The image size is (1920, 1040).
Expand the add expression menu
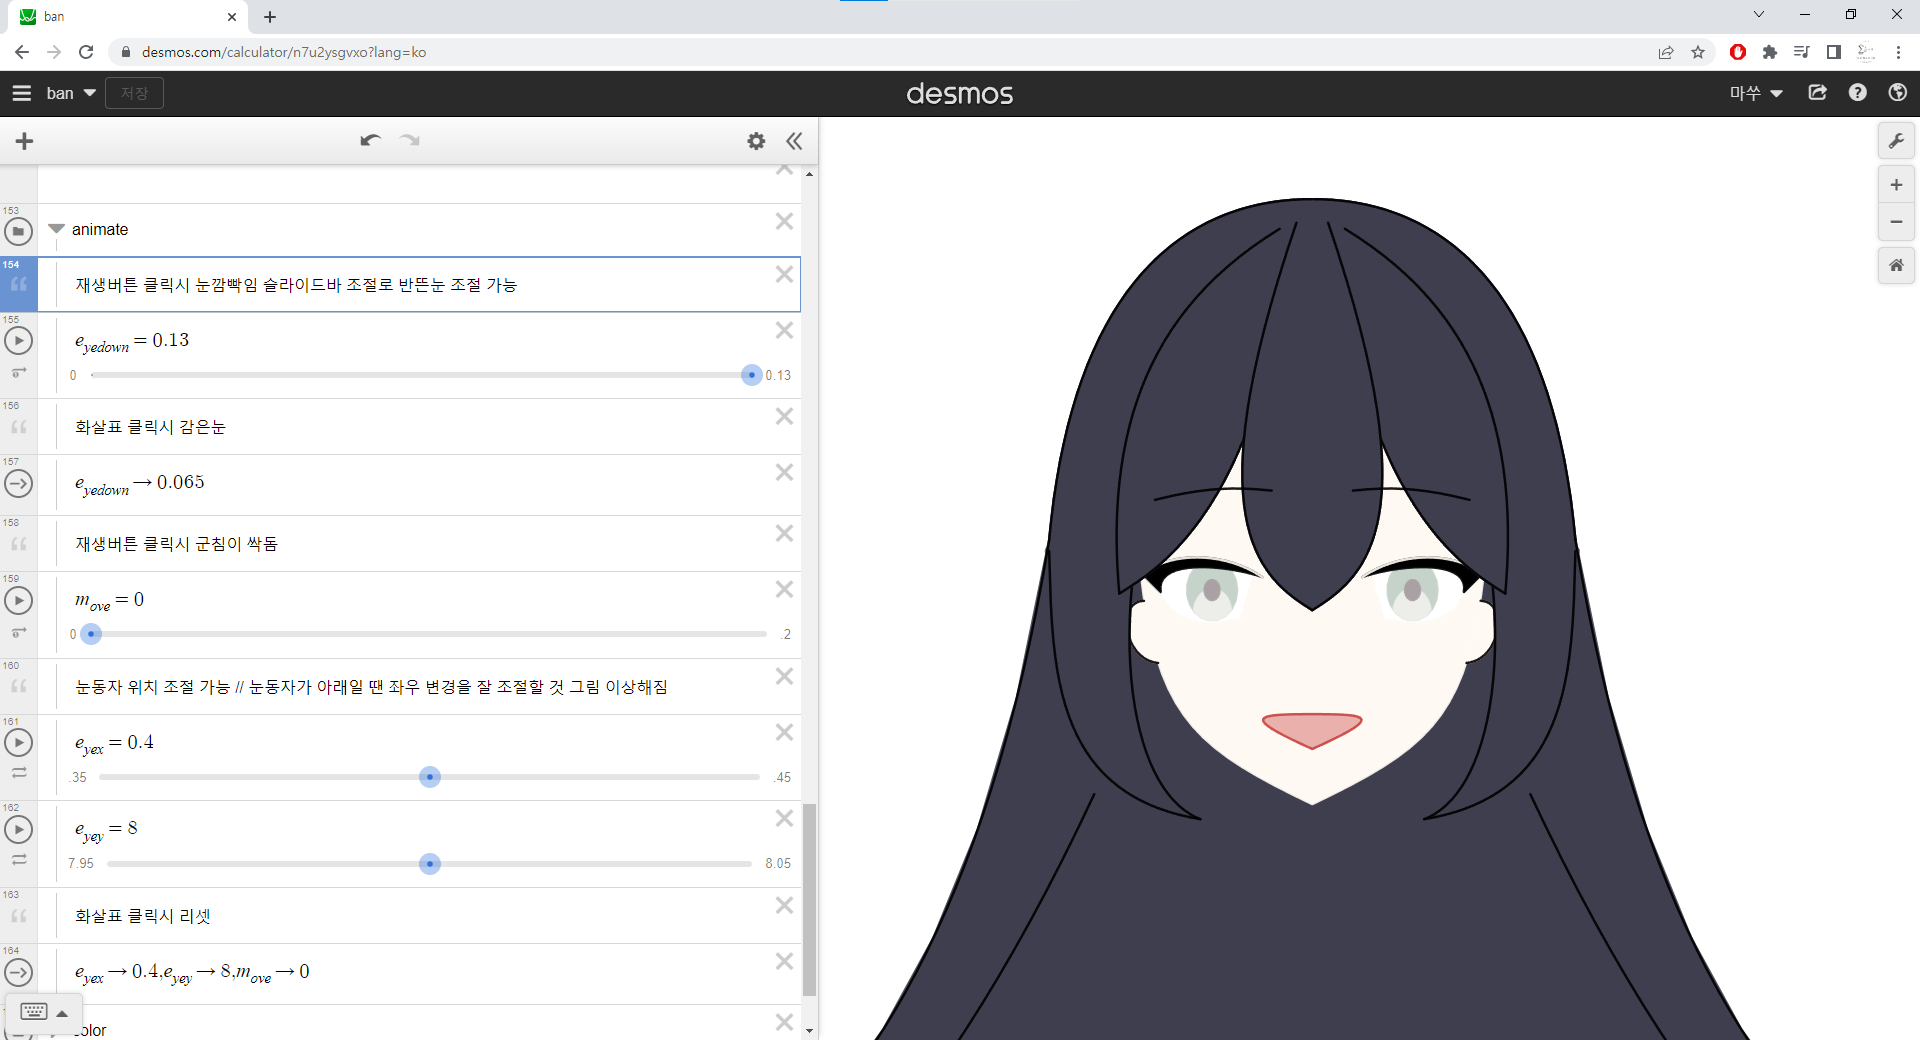point(25,141)
